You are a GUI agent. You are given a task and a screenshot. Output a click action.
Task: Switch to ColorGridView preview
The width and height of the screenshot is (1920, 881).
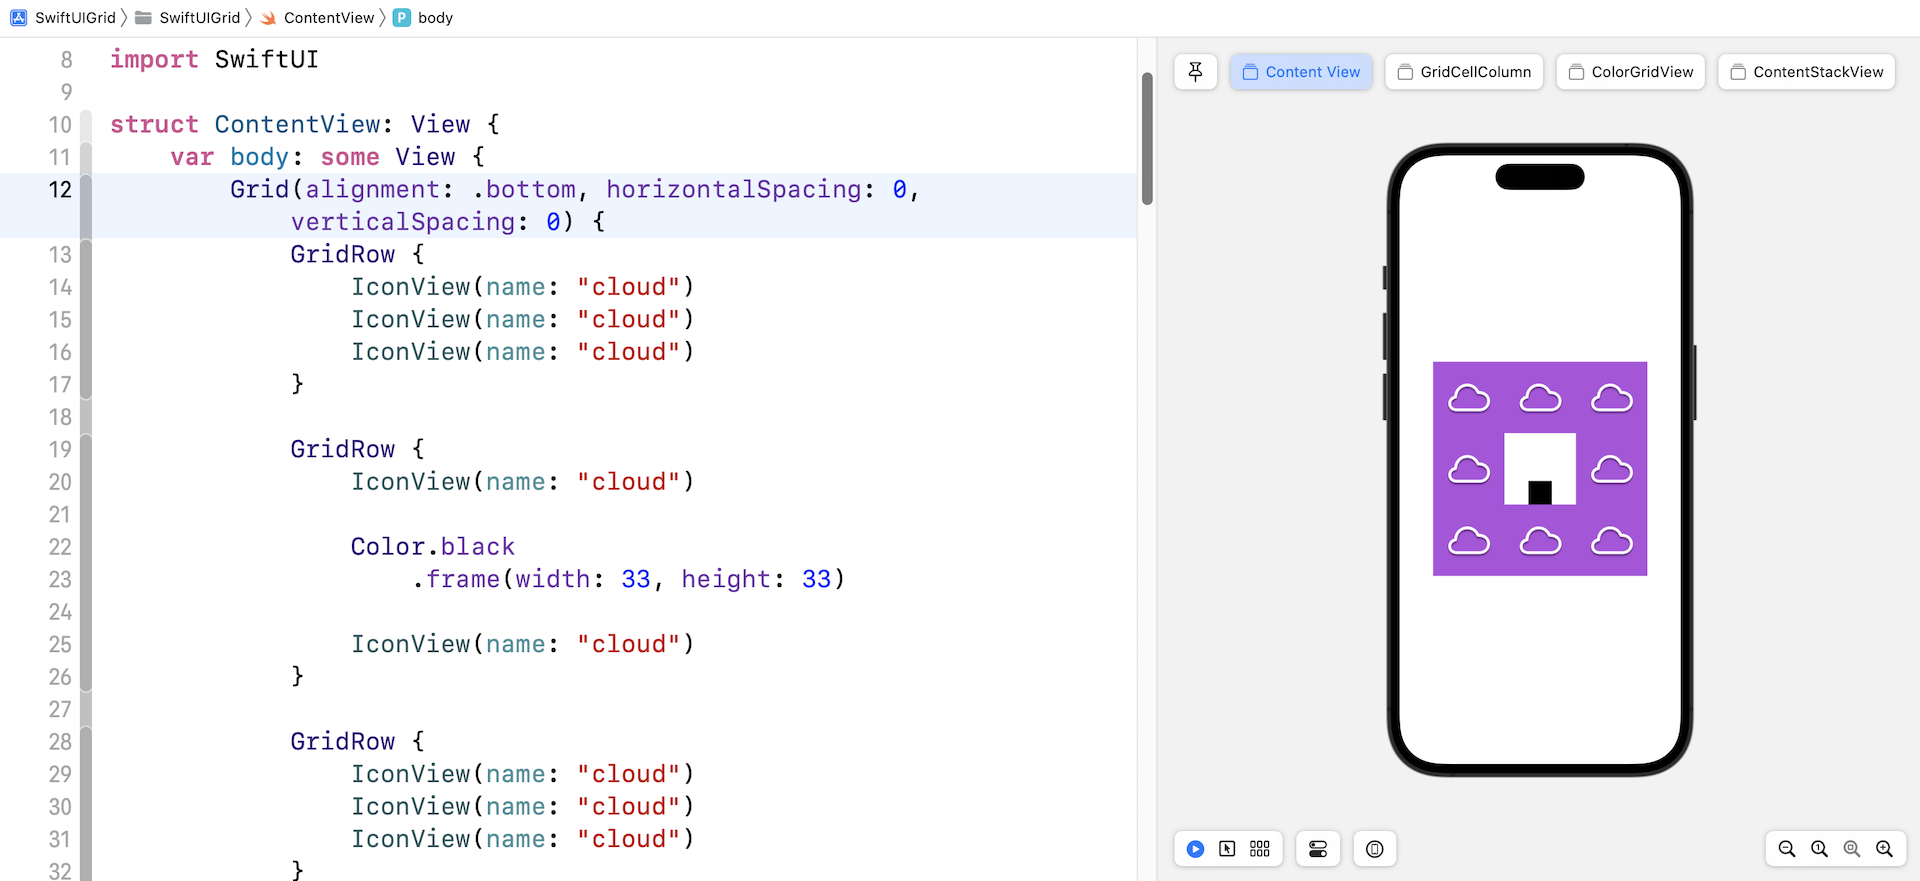click(1630, 72)
